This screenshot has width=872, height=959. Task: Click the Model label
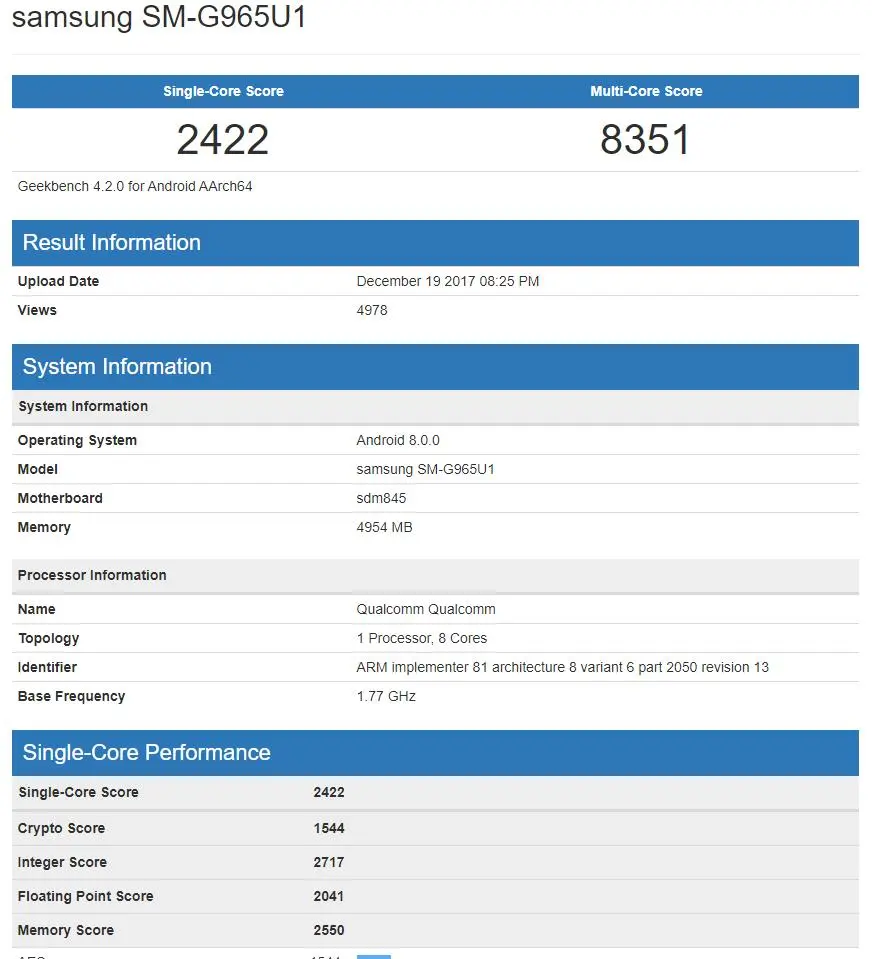point(38,469)
